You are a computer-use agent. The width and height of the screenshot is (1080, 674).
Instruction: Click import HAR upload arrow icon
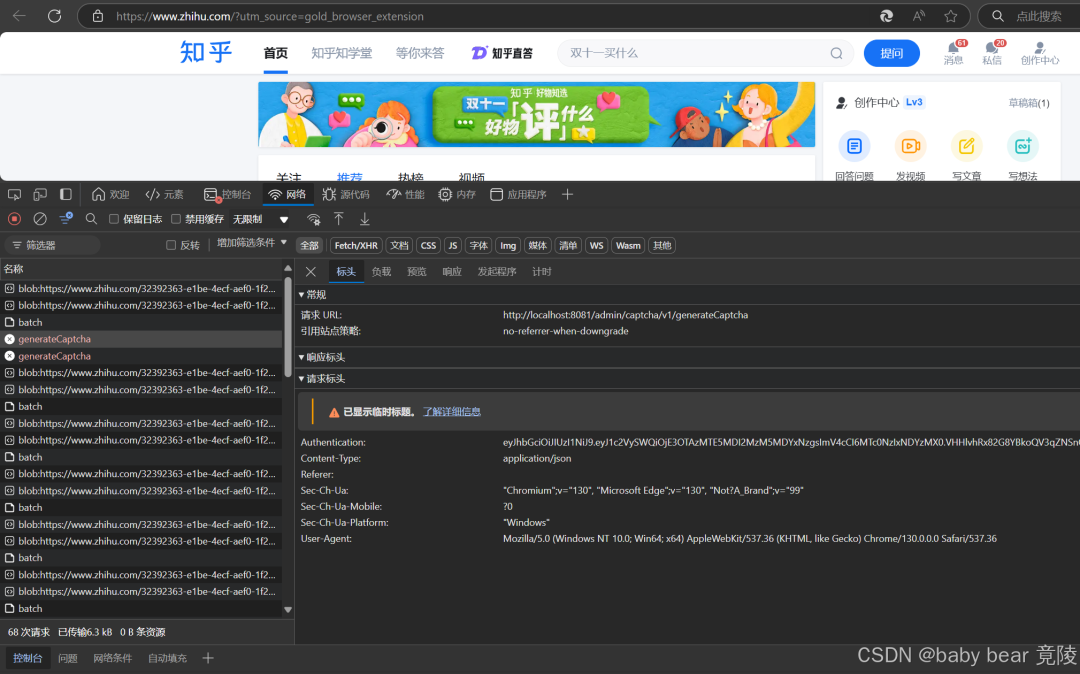coord(339,219)
